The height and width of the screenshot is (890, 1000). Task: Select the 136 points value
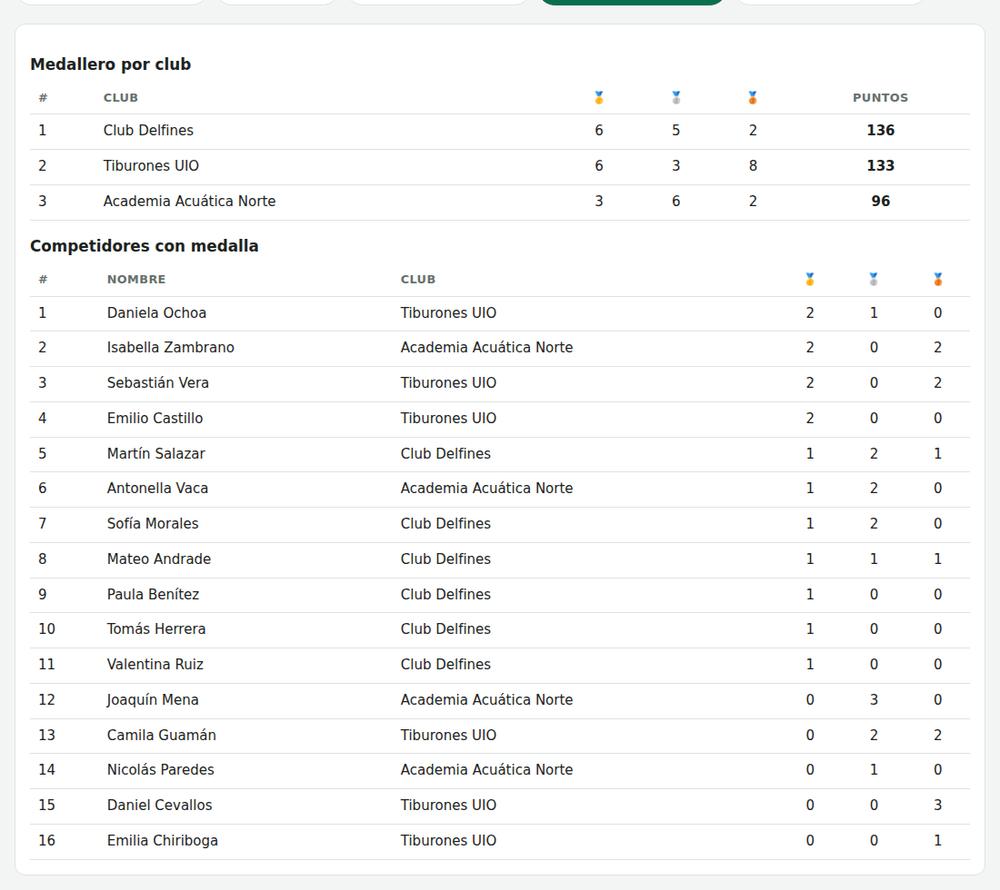[x=880, y=130]
